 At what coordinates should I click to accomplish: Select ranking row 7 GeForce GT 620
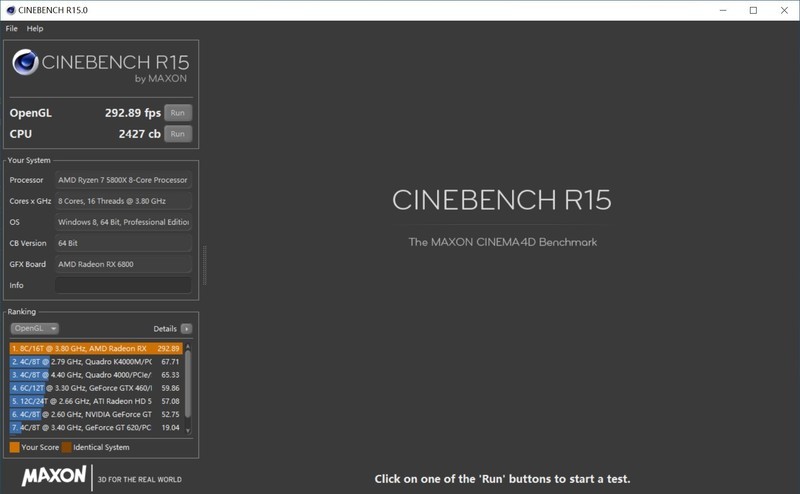pyautogui.click(x=96, y=428)
